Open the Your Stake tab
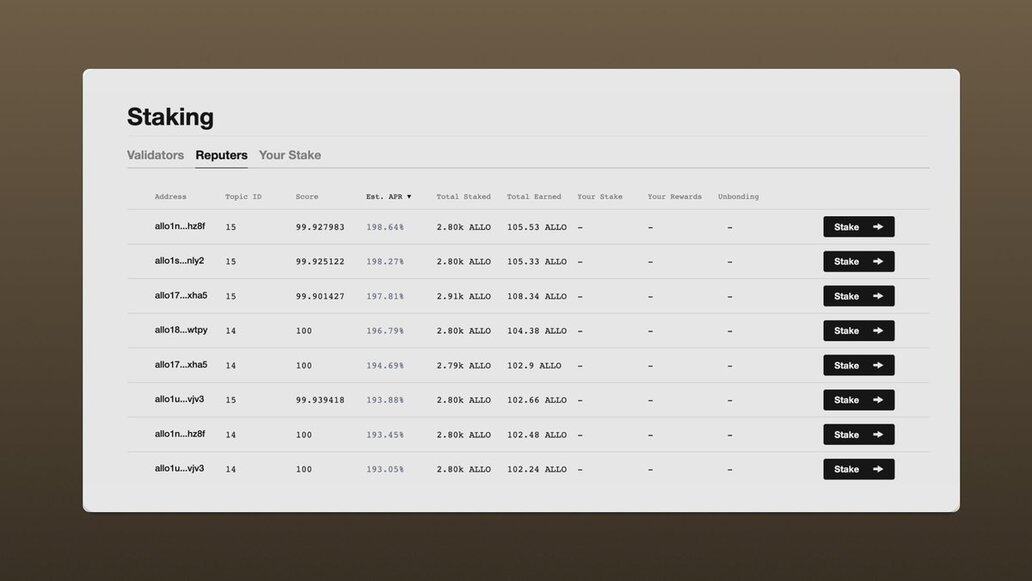 (x=290, y=155)
